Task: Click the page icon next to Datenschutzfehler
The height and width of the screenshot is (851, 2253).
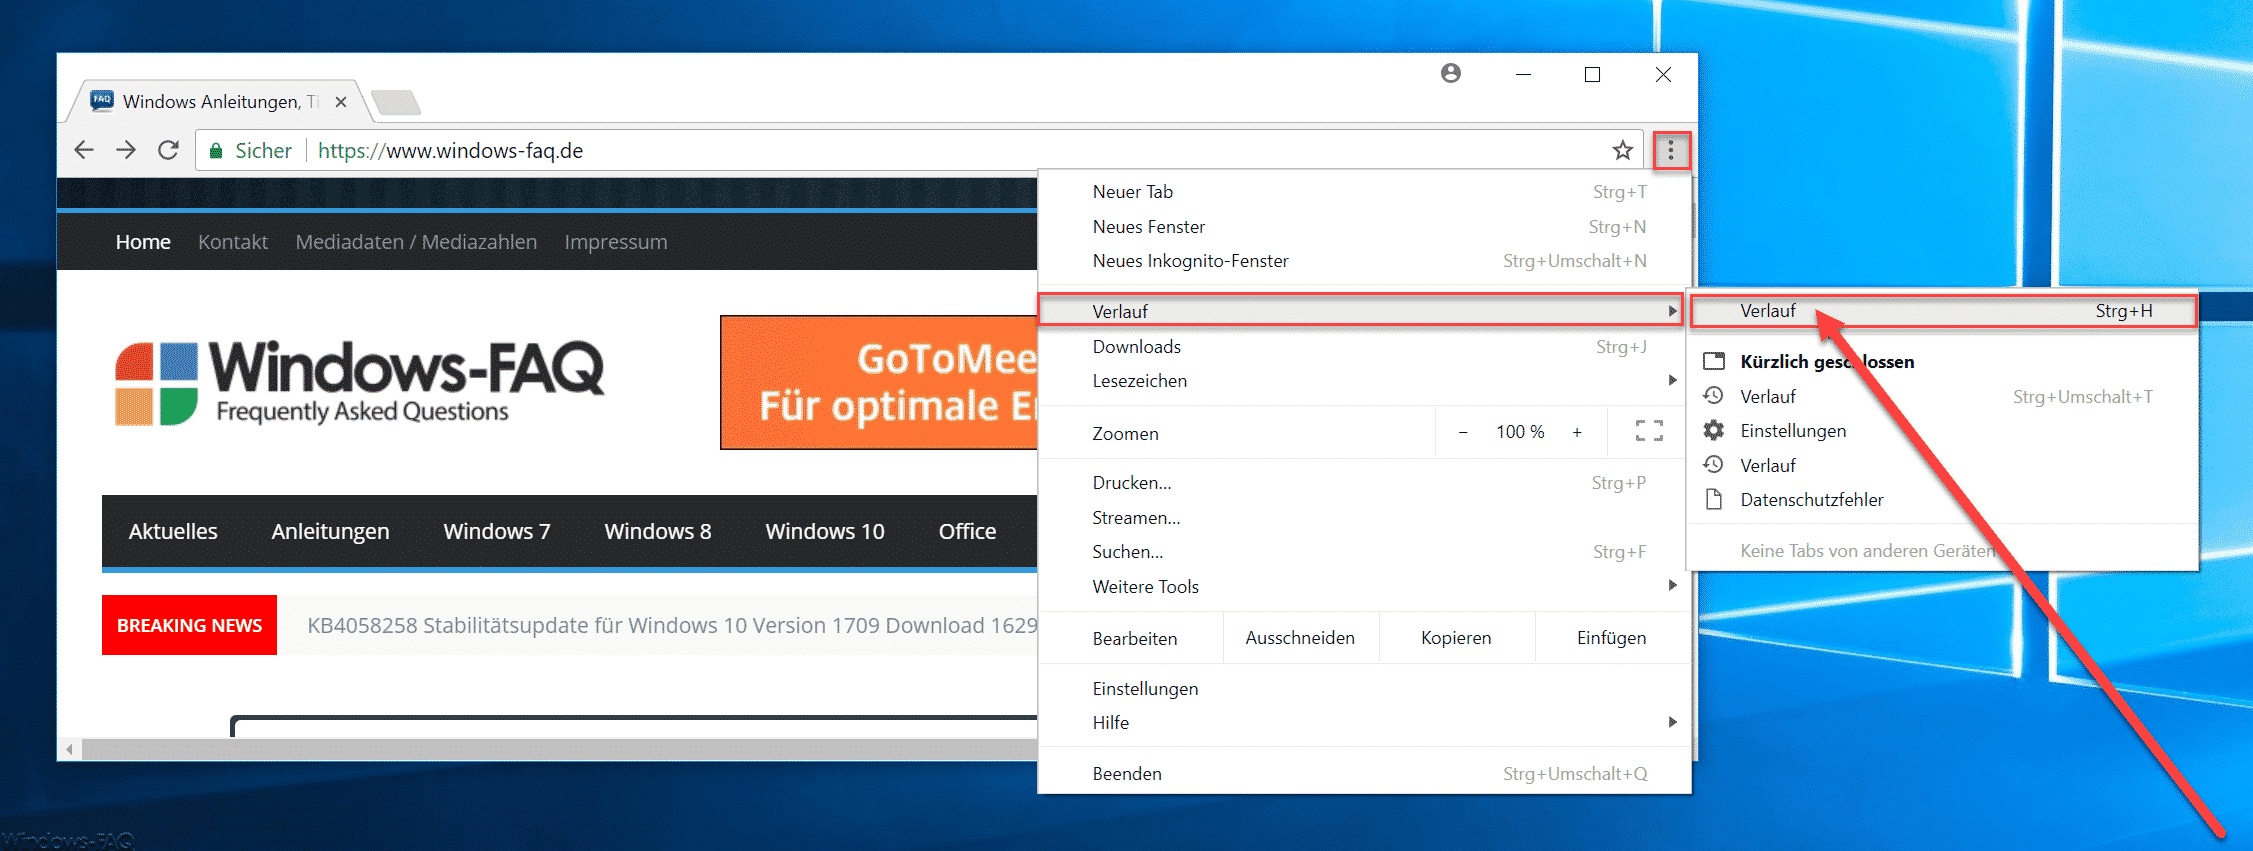Action: pos(1714,499)
